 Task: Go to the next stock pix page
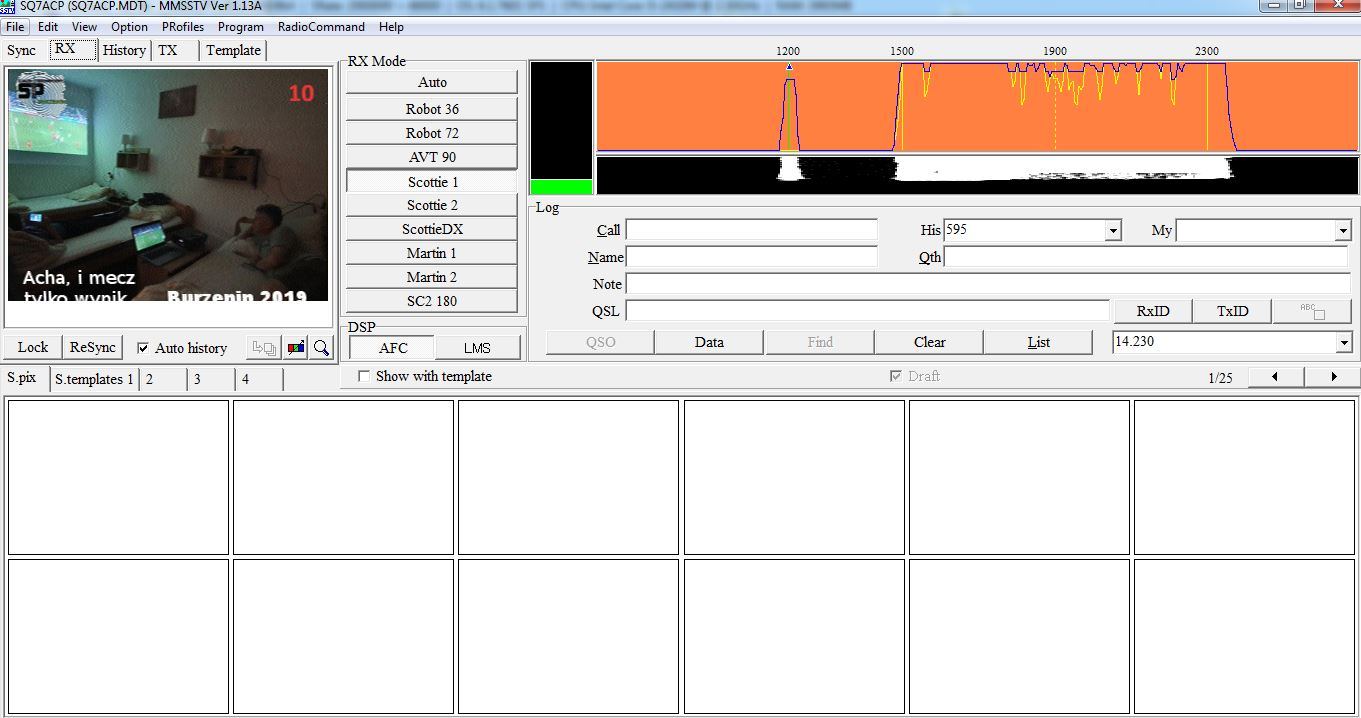[1333, 377]
